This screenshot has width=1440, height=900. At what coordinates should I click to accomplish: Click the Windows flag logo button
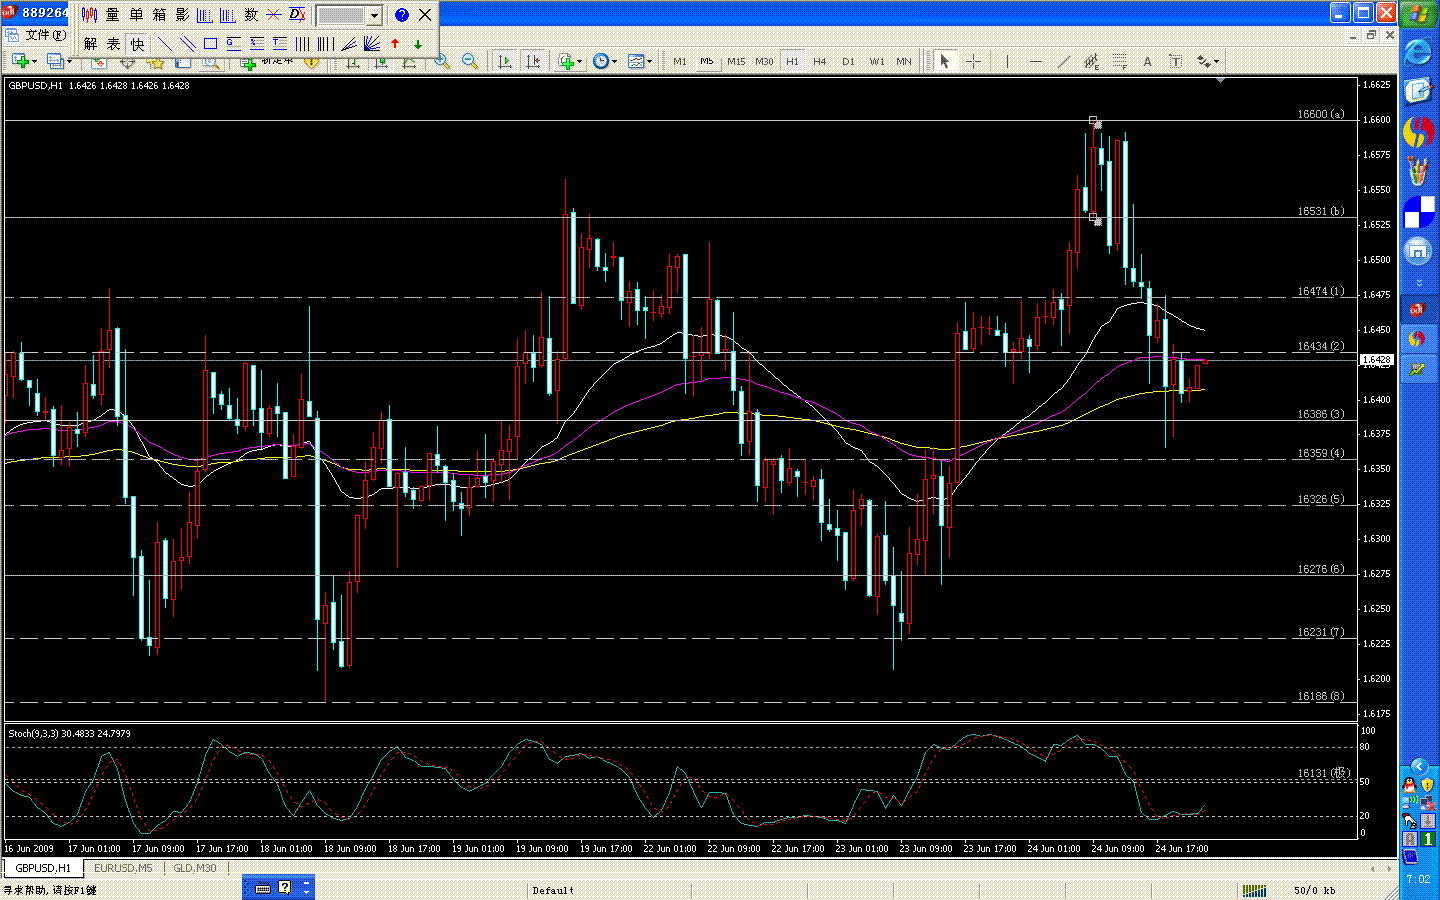click(1418, 15)
